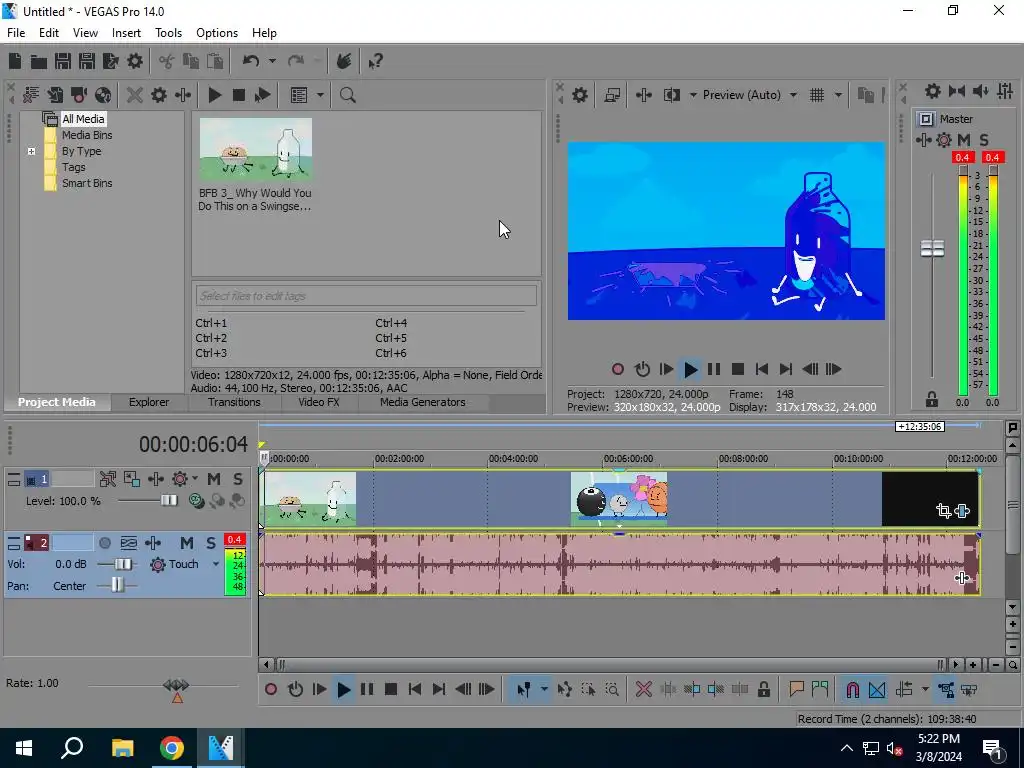The image size is (1024, 768).
Task: Open Touch automation mode dropdown on track 2
Action: [x=216, y=564]
